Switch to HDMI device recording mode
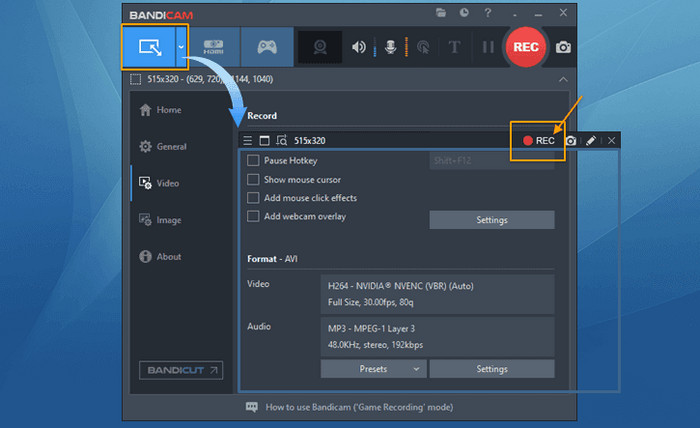The height and width of the screenshot is (428, 700). (x=212, y=46)
